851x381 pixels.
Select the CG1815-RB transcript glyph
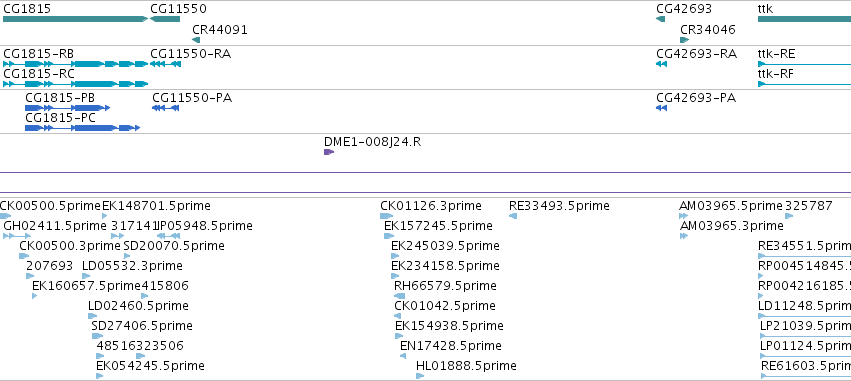[75, 64]
